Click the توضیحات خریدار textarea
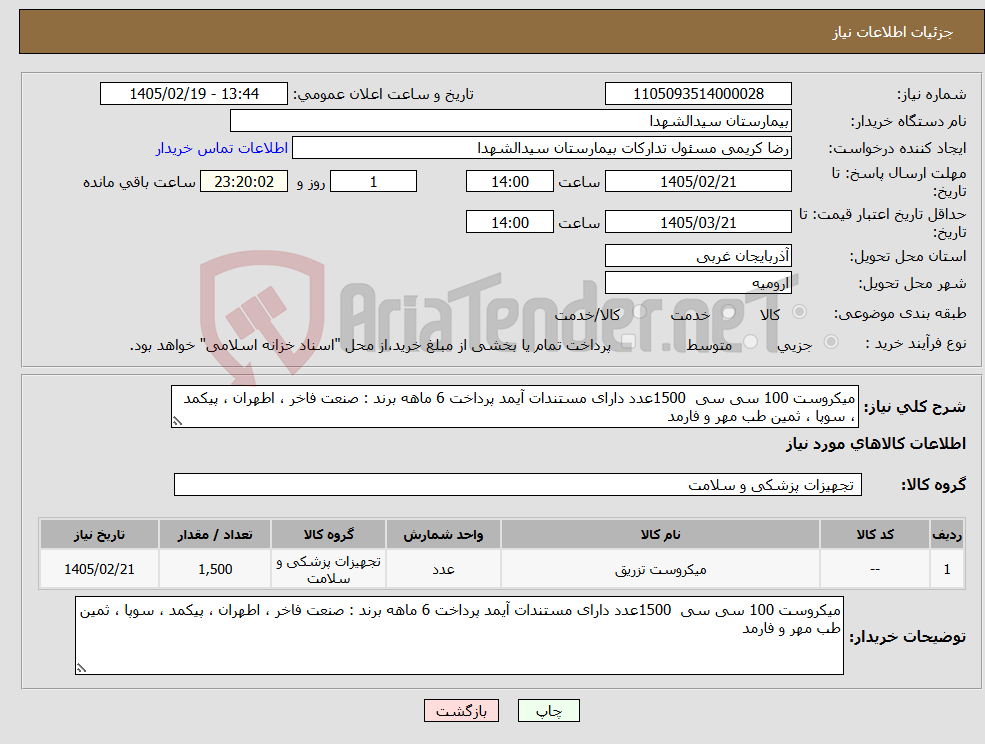This screenshot has height=744, width=985. click(459, 635)
